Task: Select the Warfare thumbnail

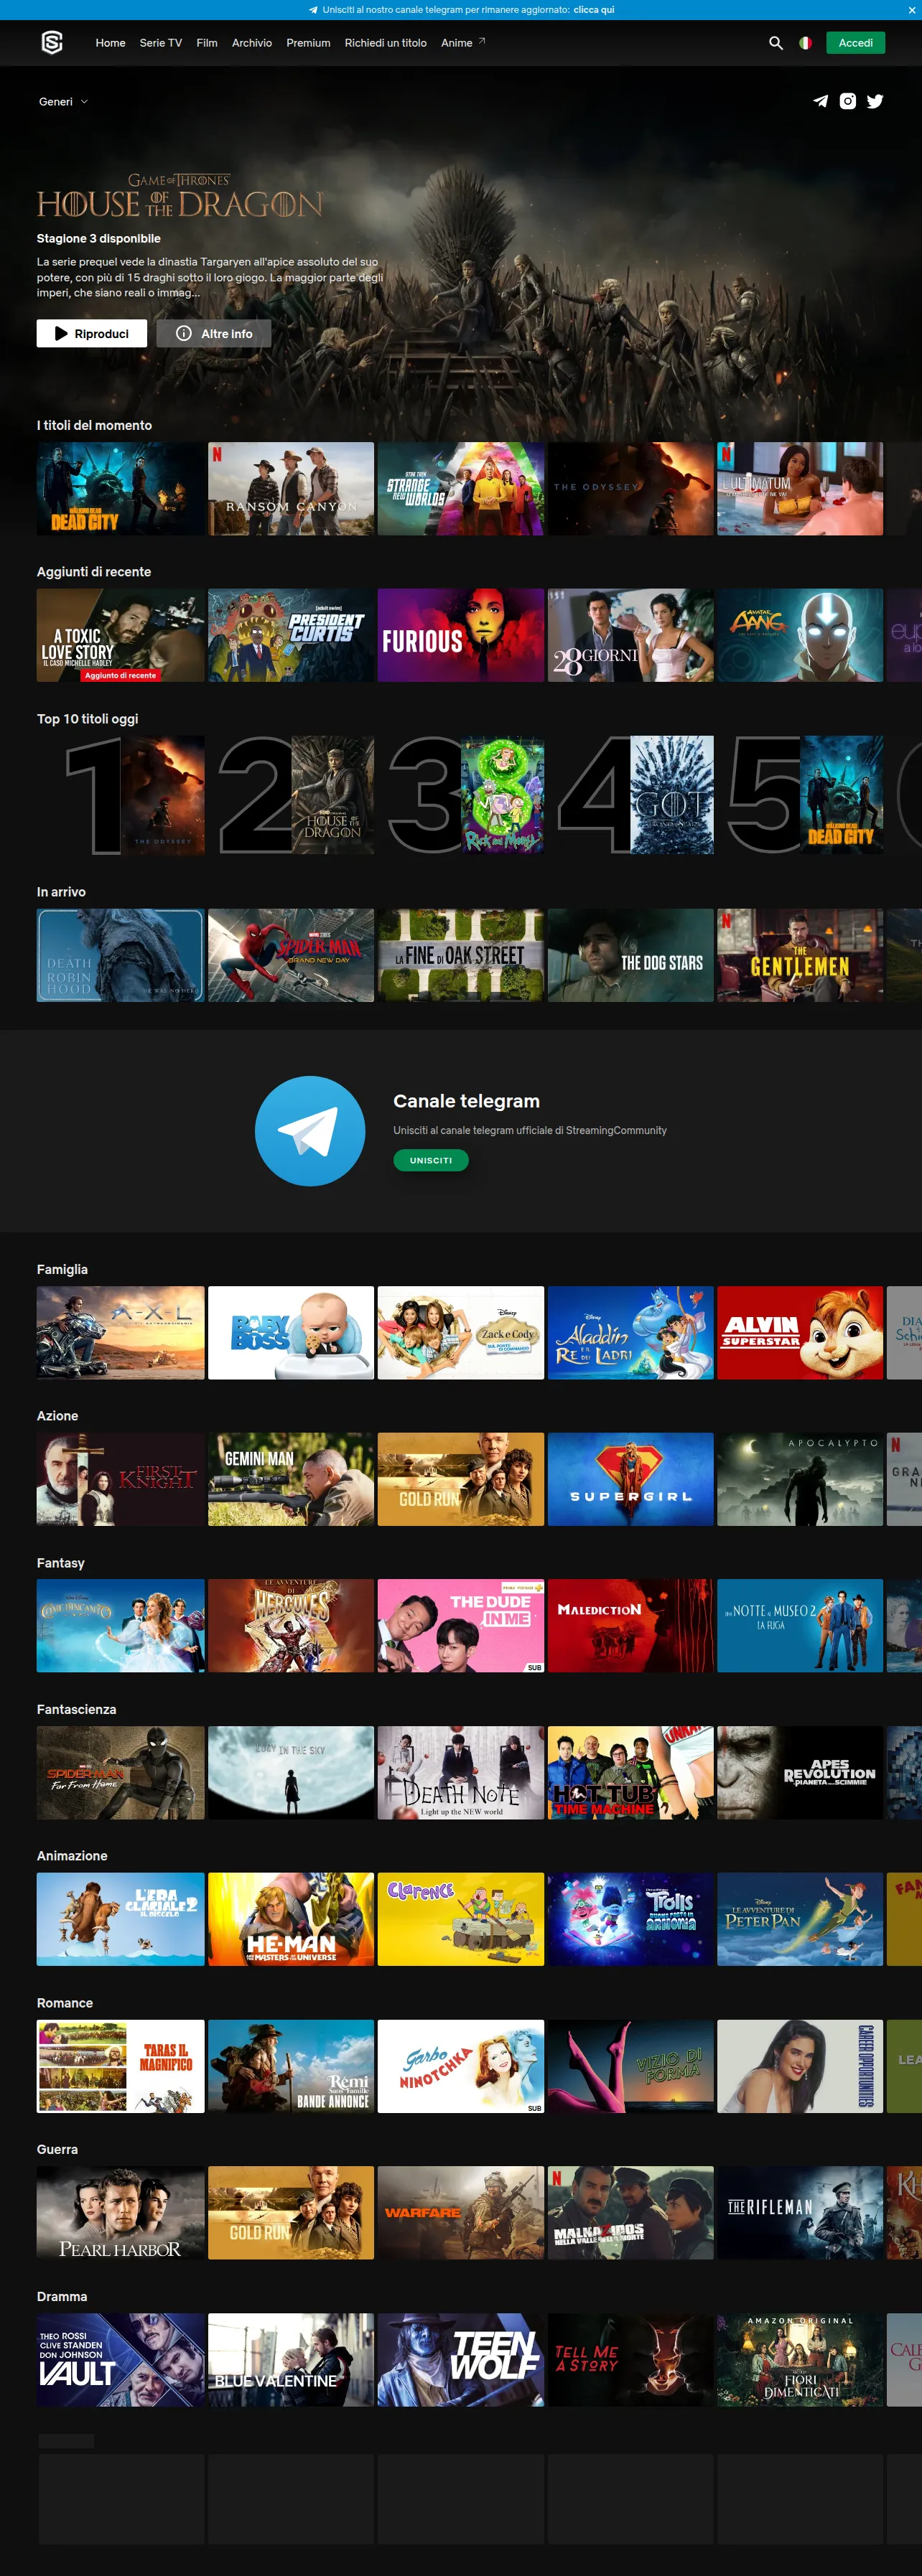Action: pos(461,2213)
